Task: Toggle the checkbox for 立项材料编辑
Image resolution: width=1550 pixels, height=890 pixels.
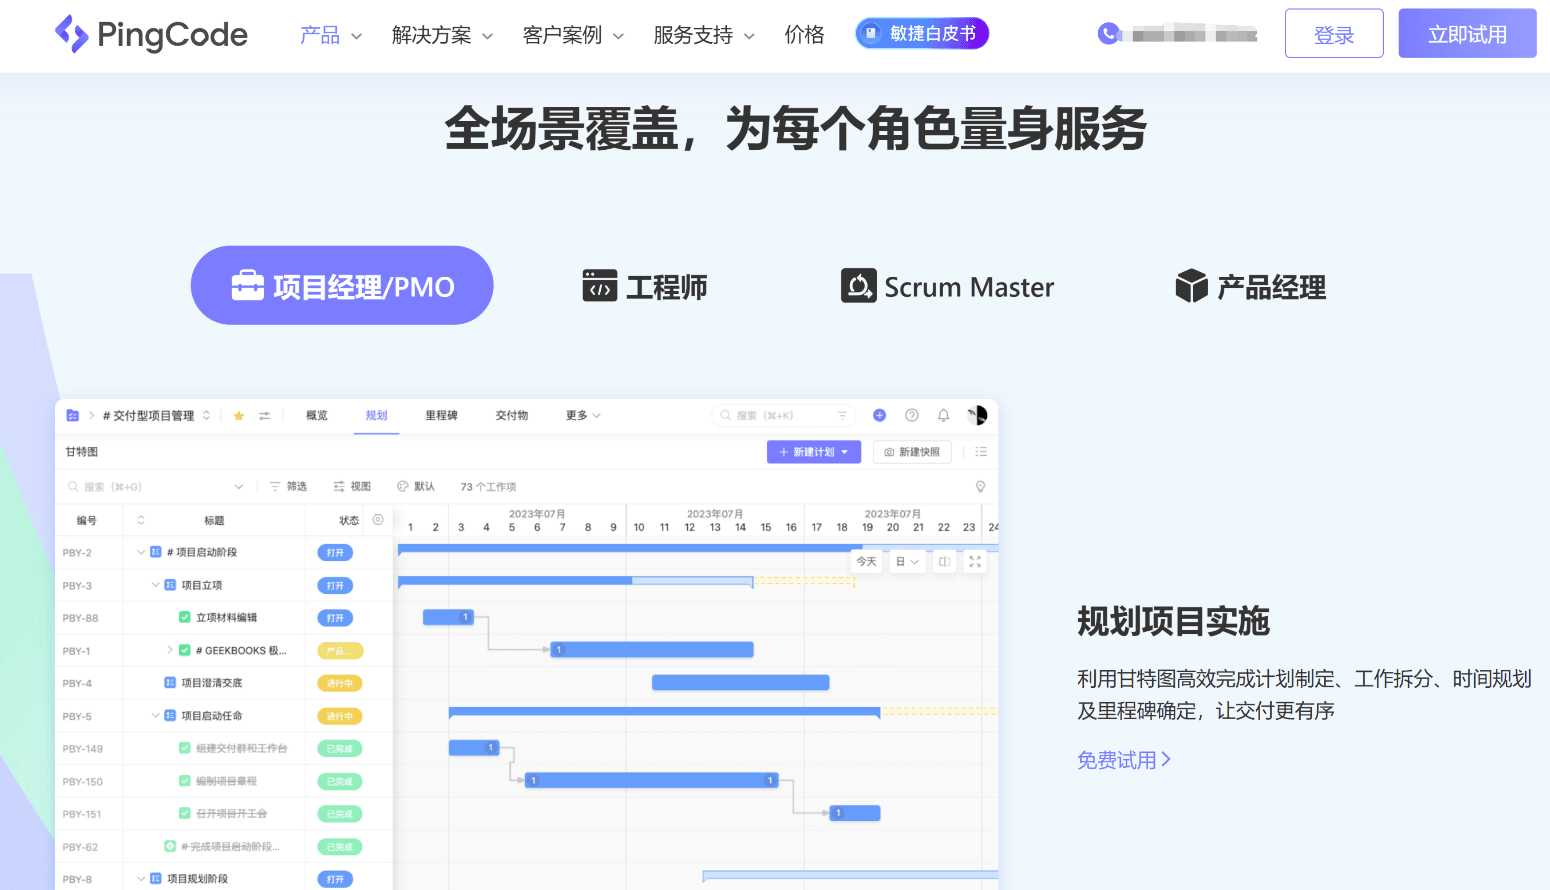Action: [x=185, y=618]
